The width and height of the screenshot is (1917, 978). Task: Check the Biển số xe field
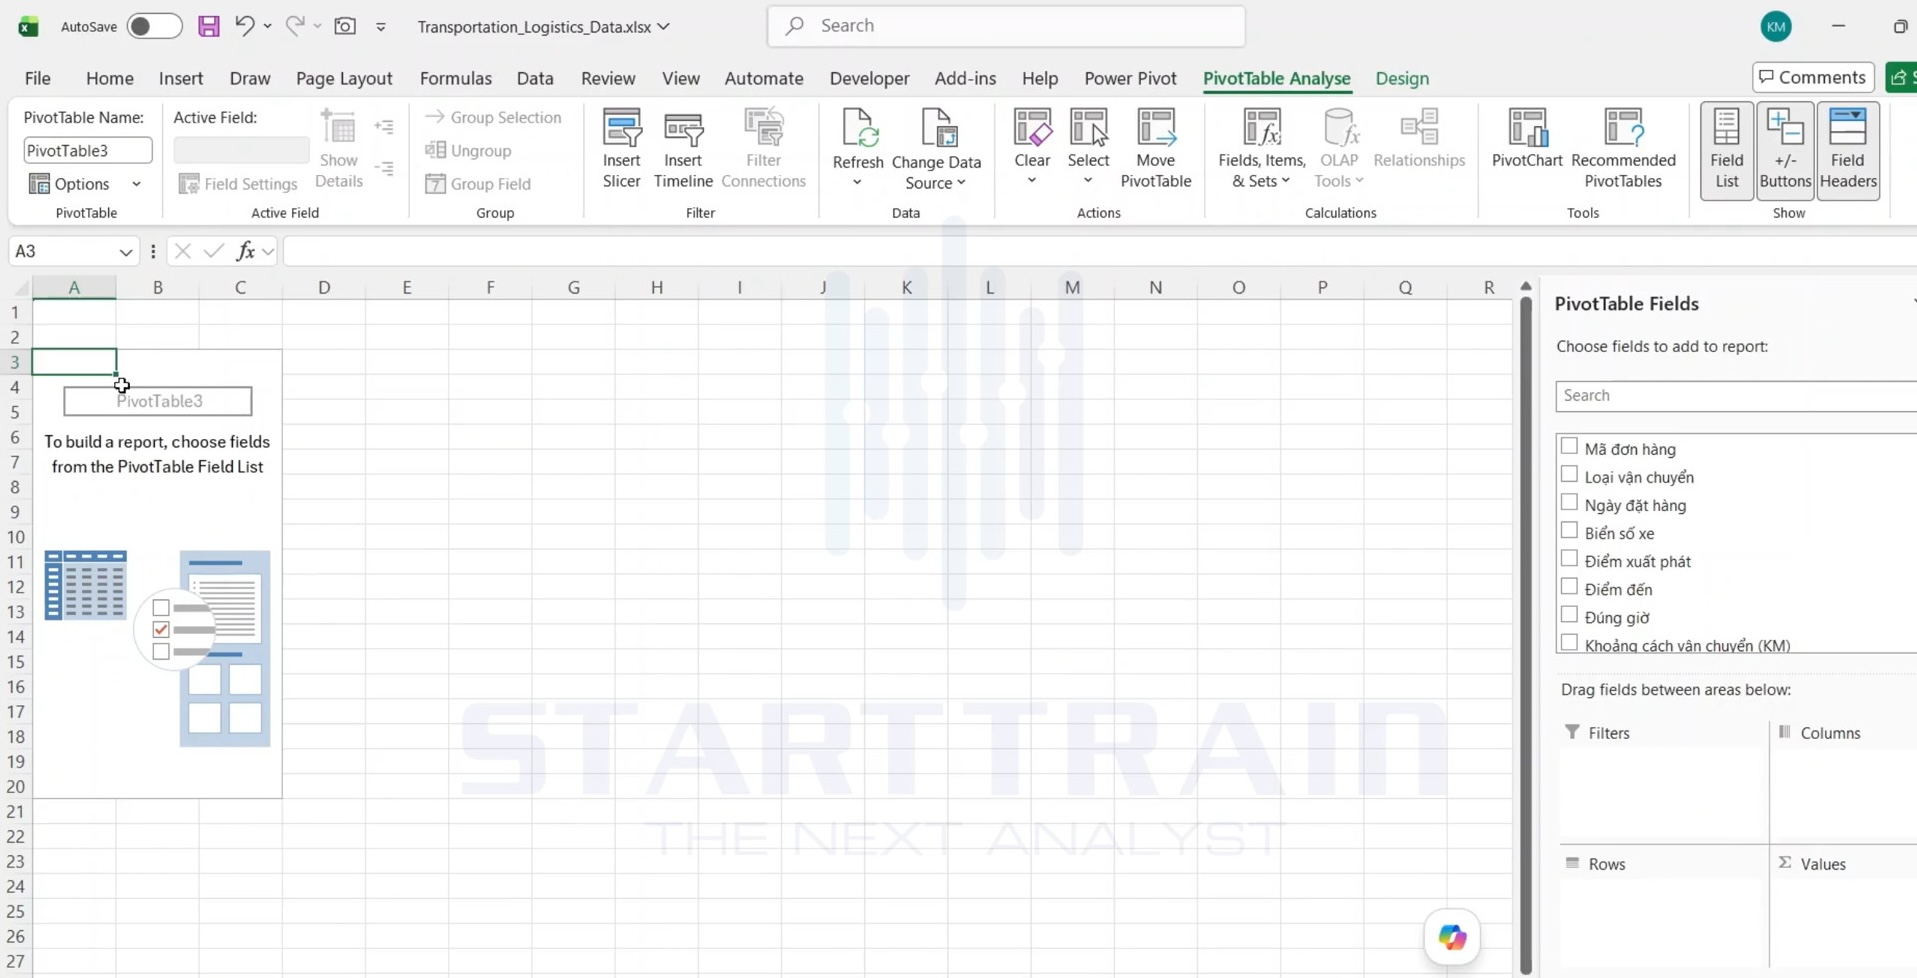click(x=1569, y=531)
